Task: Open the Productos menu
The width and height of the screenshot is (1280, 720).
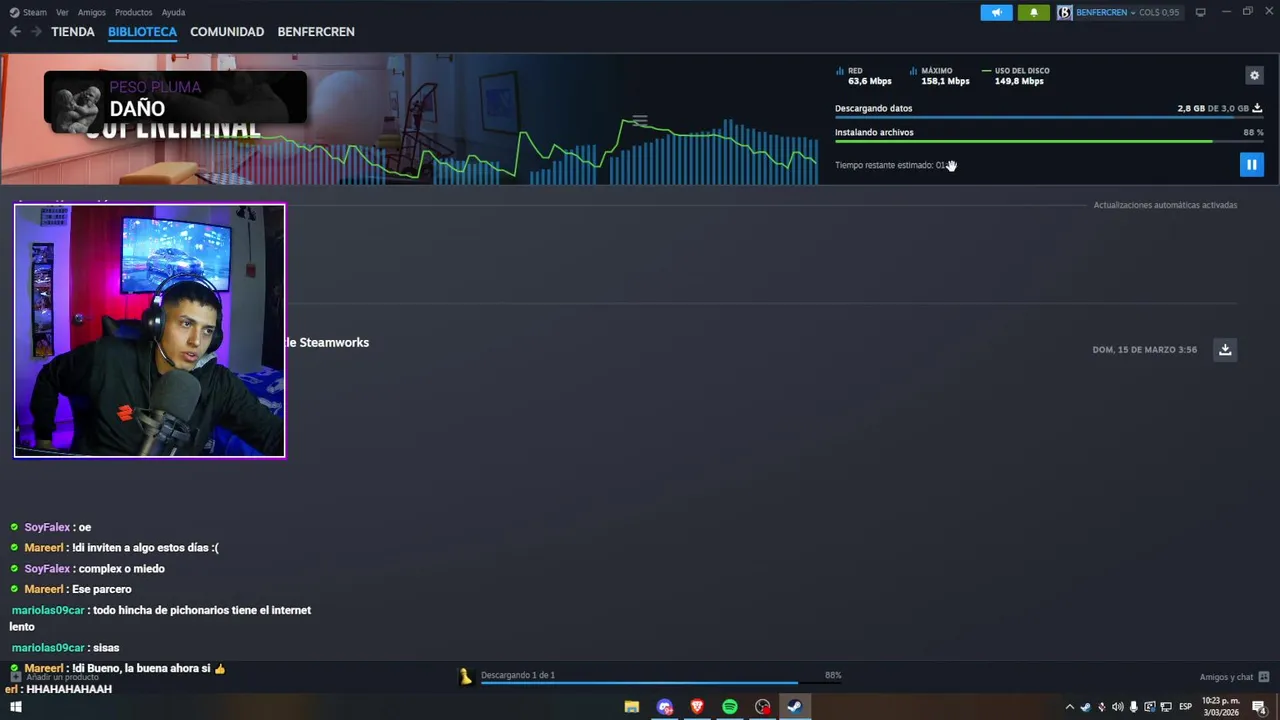Action: (x=133, y=12)
